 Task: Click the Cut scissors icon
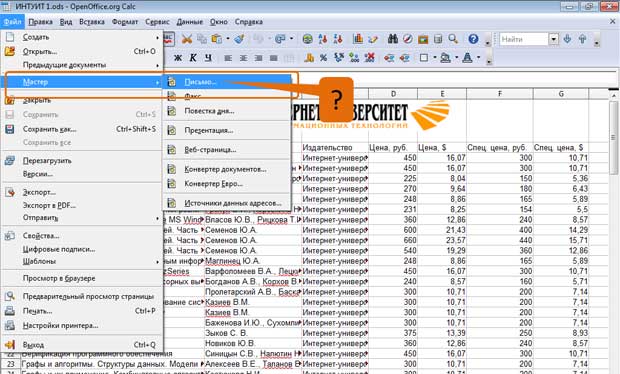pyautogui.click(x=187, y=39)
